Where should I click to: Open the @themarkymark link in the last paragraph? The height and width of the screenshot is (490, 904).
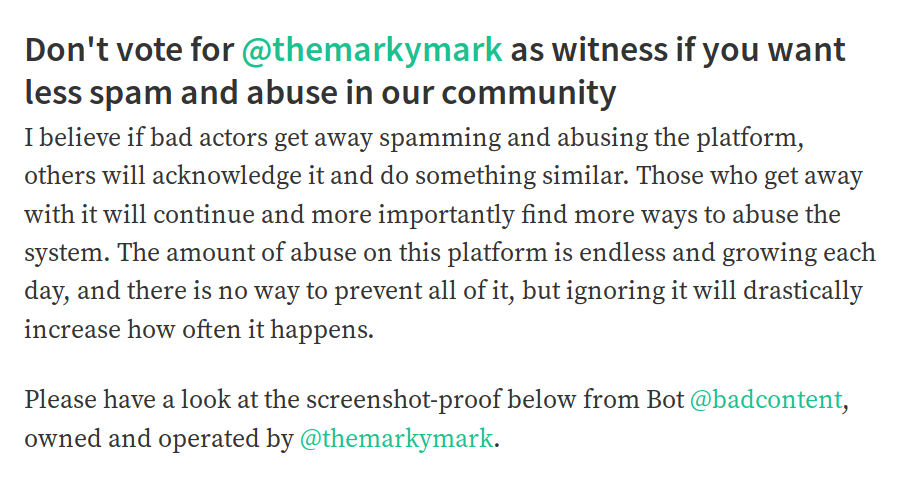(396, 439)
